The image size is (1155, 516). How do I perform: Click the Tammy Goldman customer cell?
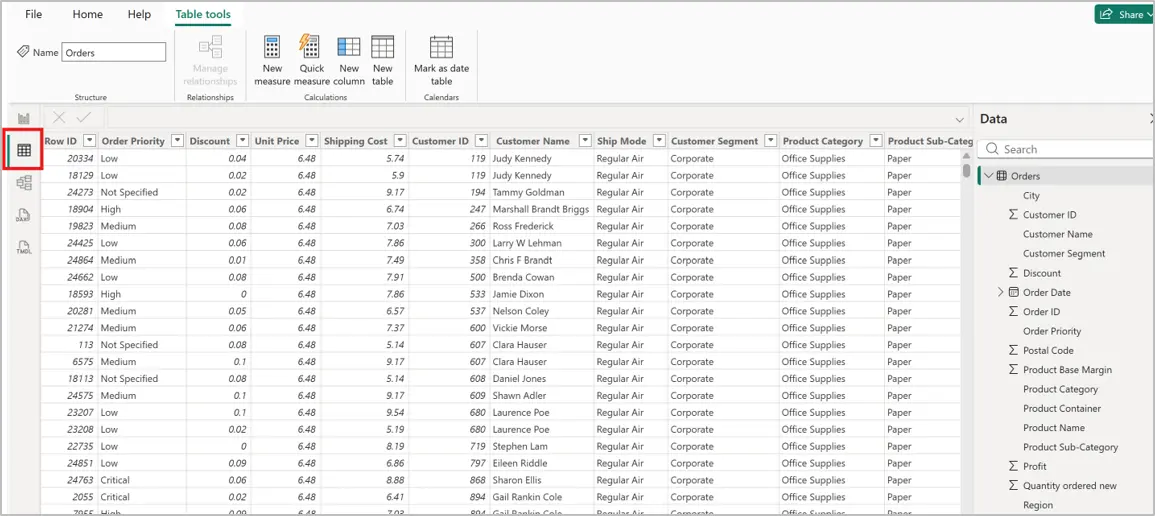[541, 192]
